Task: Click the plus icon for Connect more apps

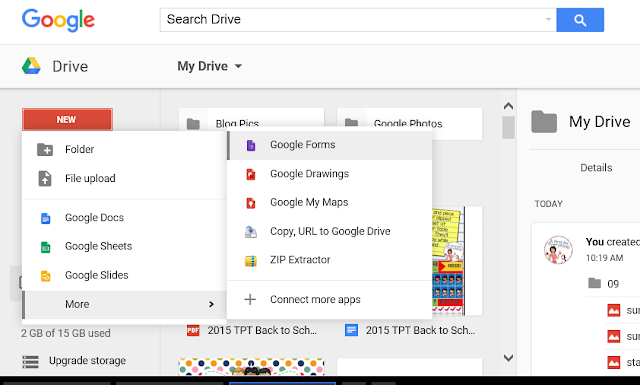Action: [x=250, y=299]
